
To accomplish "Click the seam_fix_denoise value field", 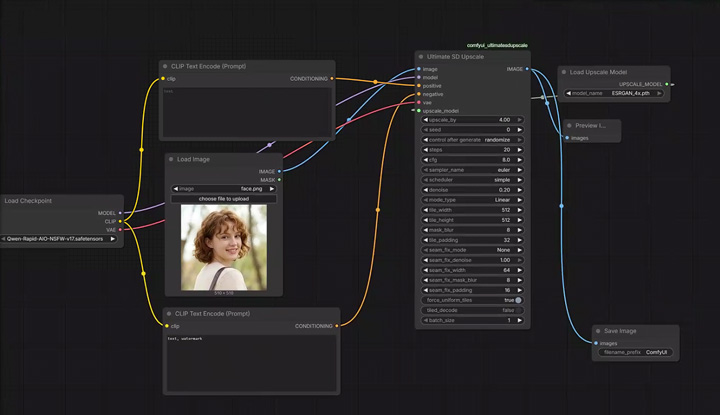I will click(x=472, y=260).
